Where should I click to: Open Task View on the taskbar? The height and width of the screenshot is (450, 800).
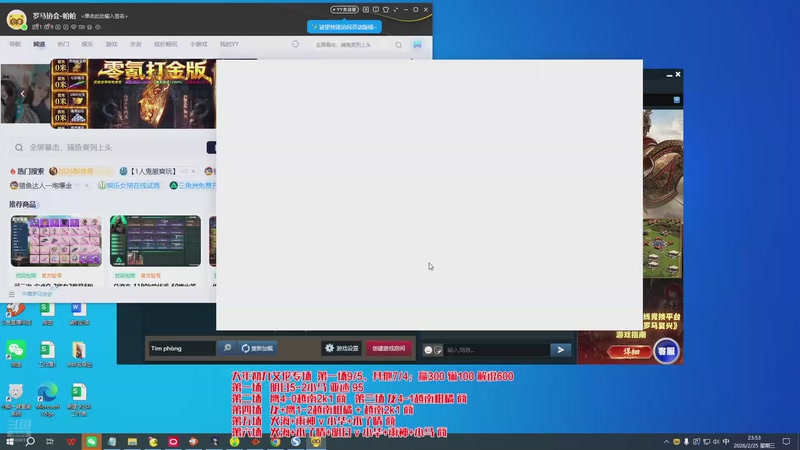pos(50,442)
